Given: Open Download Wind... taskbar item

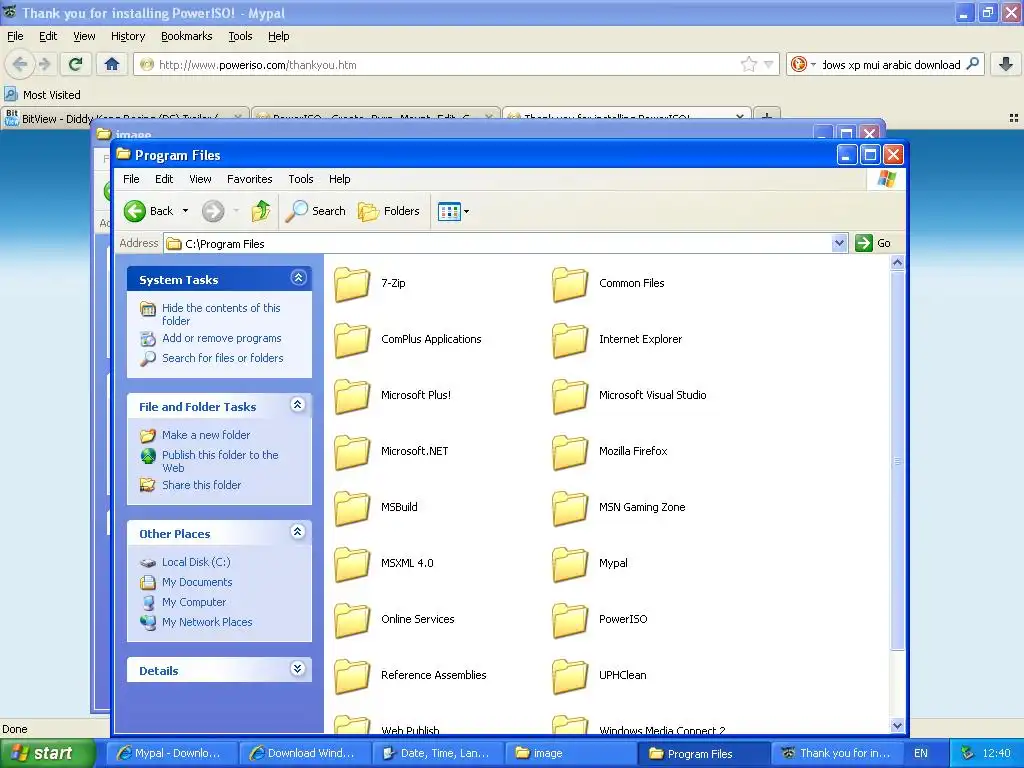Looking at the screenshot, I should 304,753.
